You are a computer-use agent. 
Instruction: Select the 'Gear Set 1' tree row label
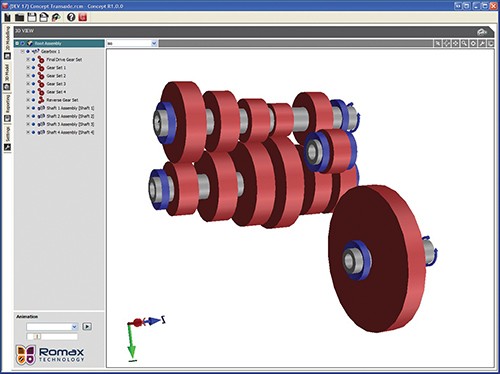(x=56, y=68)
